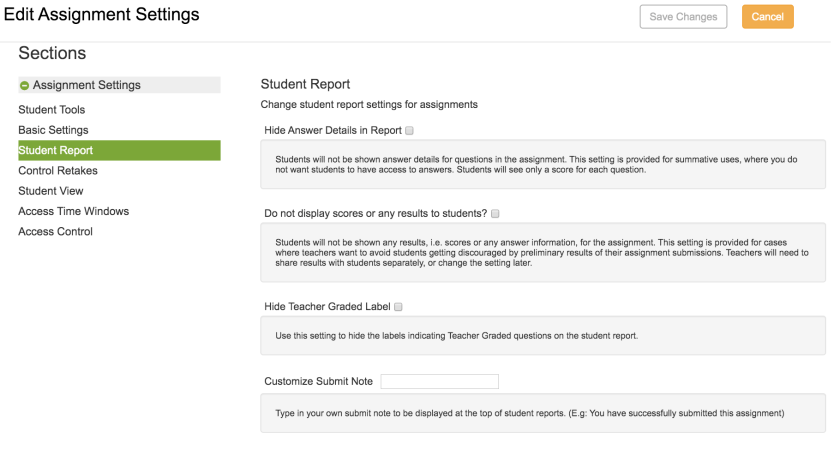Check Do not display scores to students
The height and width of the screenshot is (455, 840).
click(495, 213)
